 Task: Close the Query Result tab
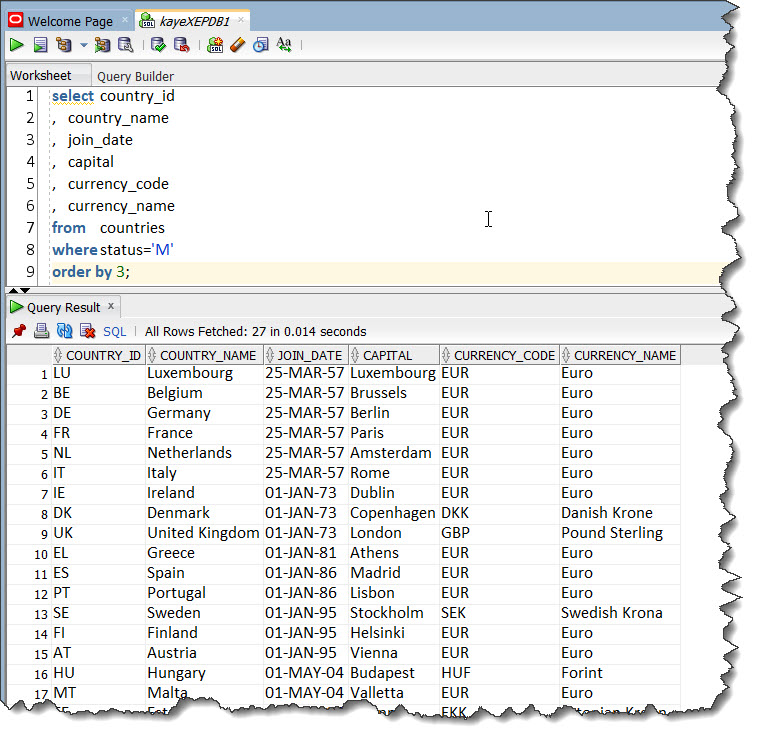click(x=111, y=306)
